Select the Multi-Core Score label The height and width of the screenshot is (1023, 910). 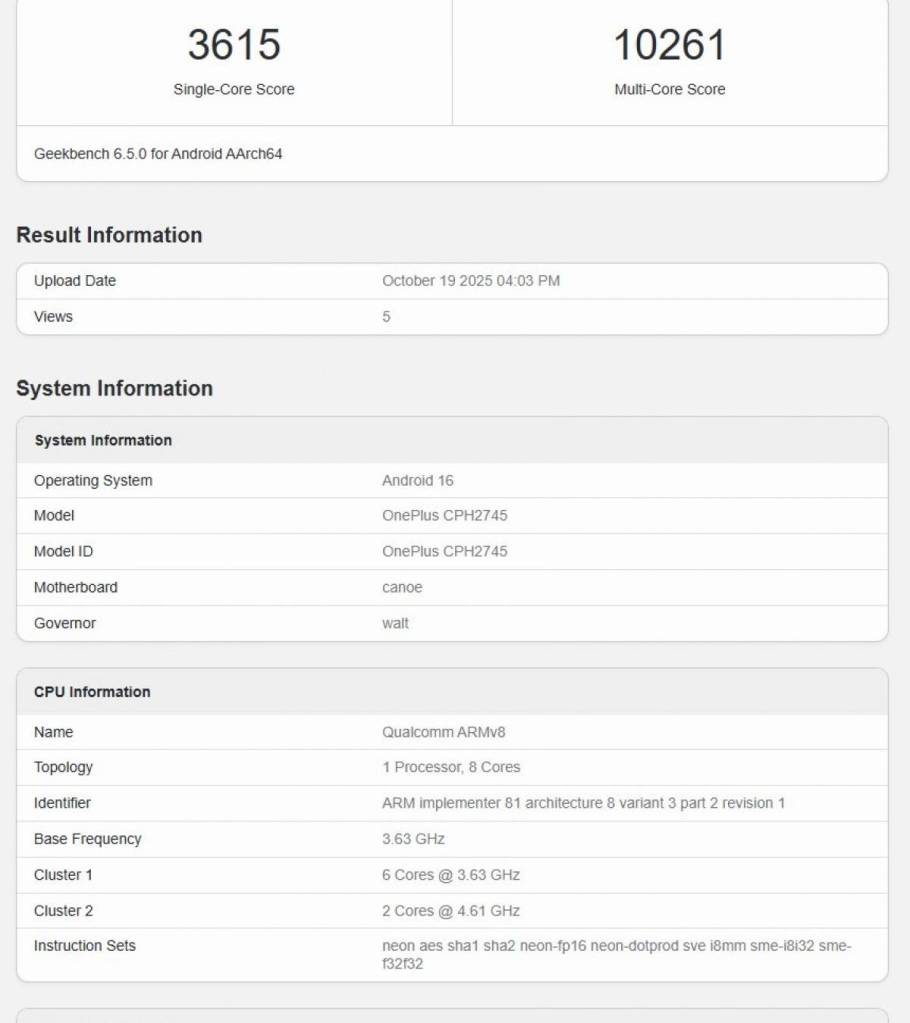point(669,89)
